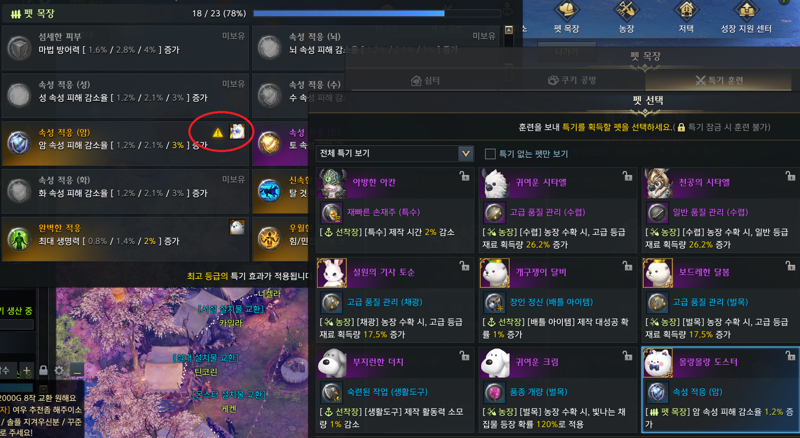Click the 몰랑몰랑 도스터 pet portrait
The width and height of the screenshot is (800, 438).
pyautogui.click(x=658, y=363)
